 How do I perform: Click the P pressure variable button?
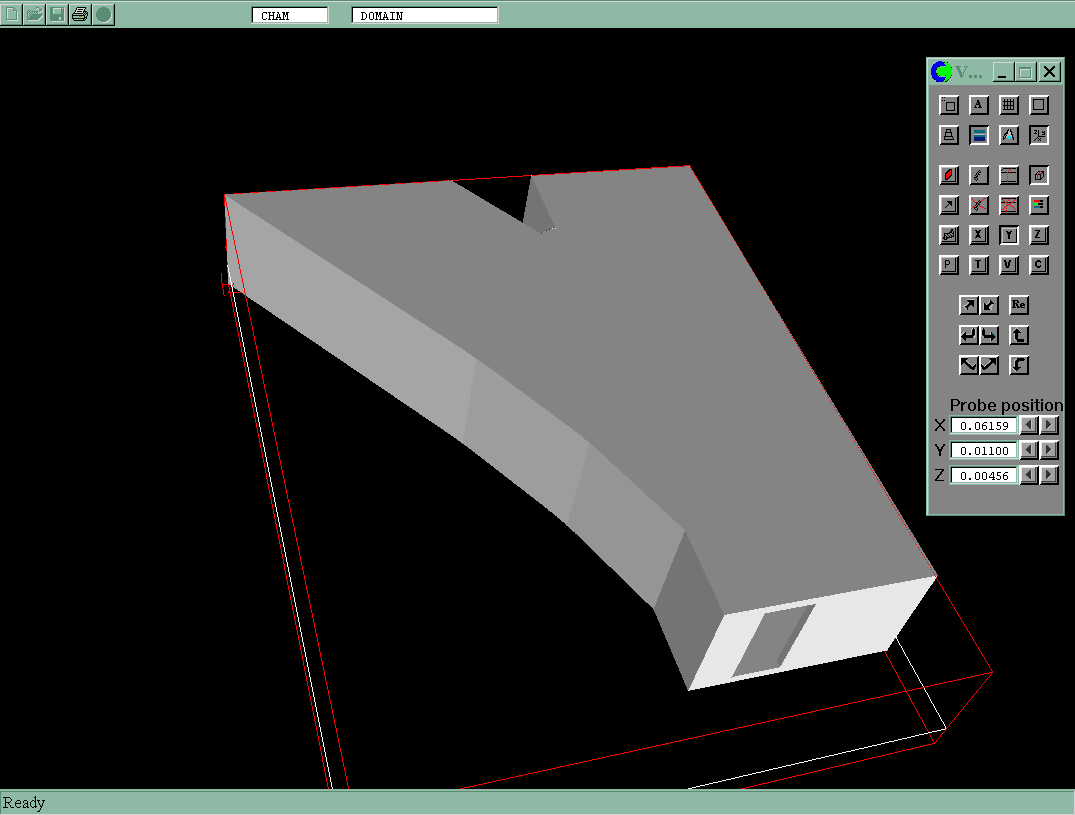[949, 265]
